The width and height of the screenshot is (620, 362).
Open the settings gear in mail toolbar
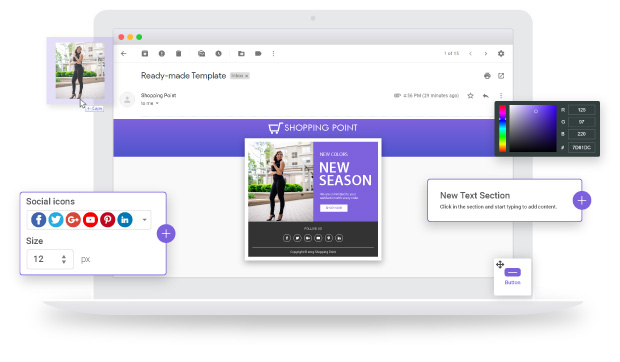click(x=501, y=53)
